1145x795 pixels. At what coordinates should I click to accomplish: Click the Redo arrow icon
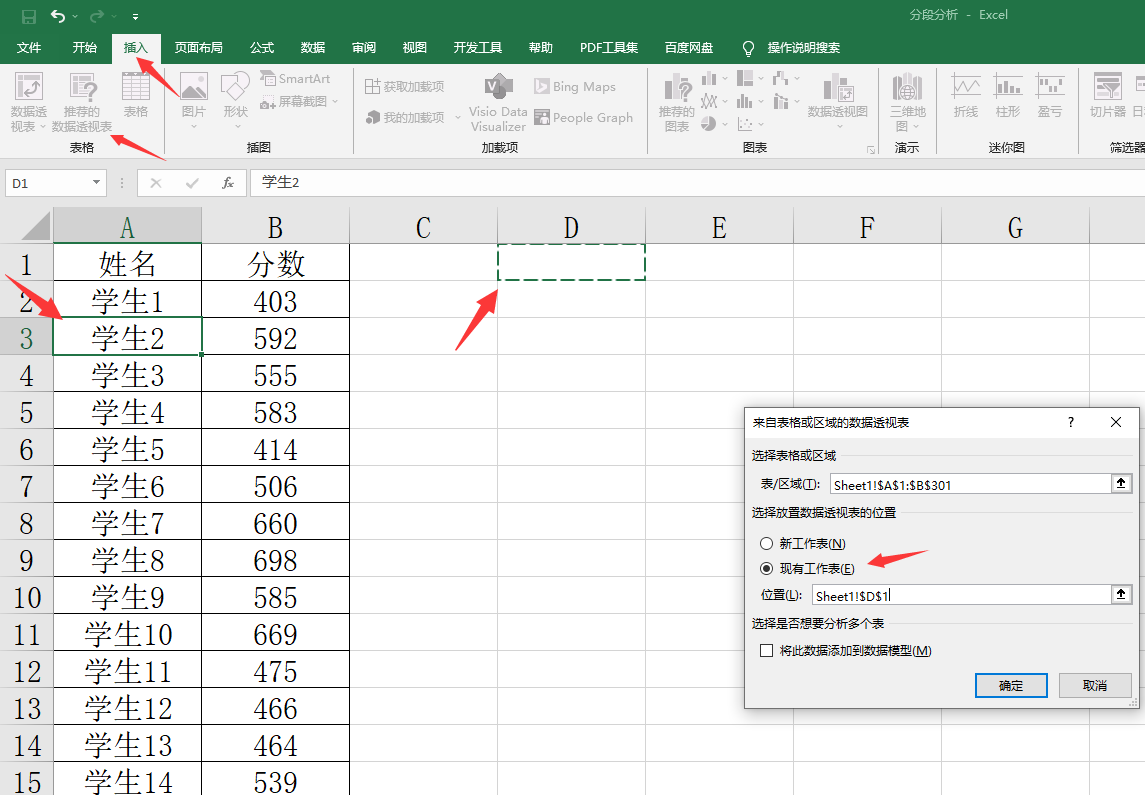(x=96, y=16)
